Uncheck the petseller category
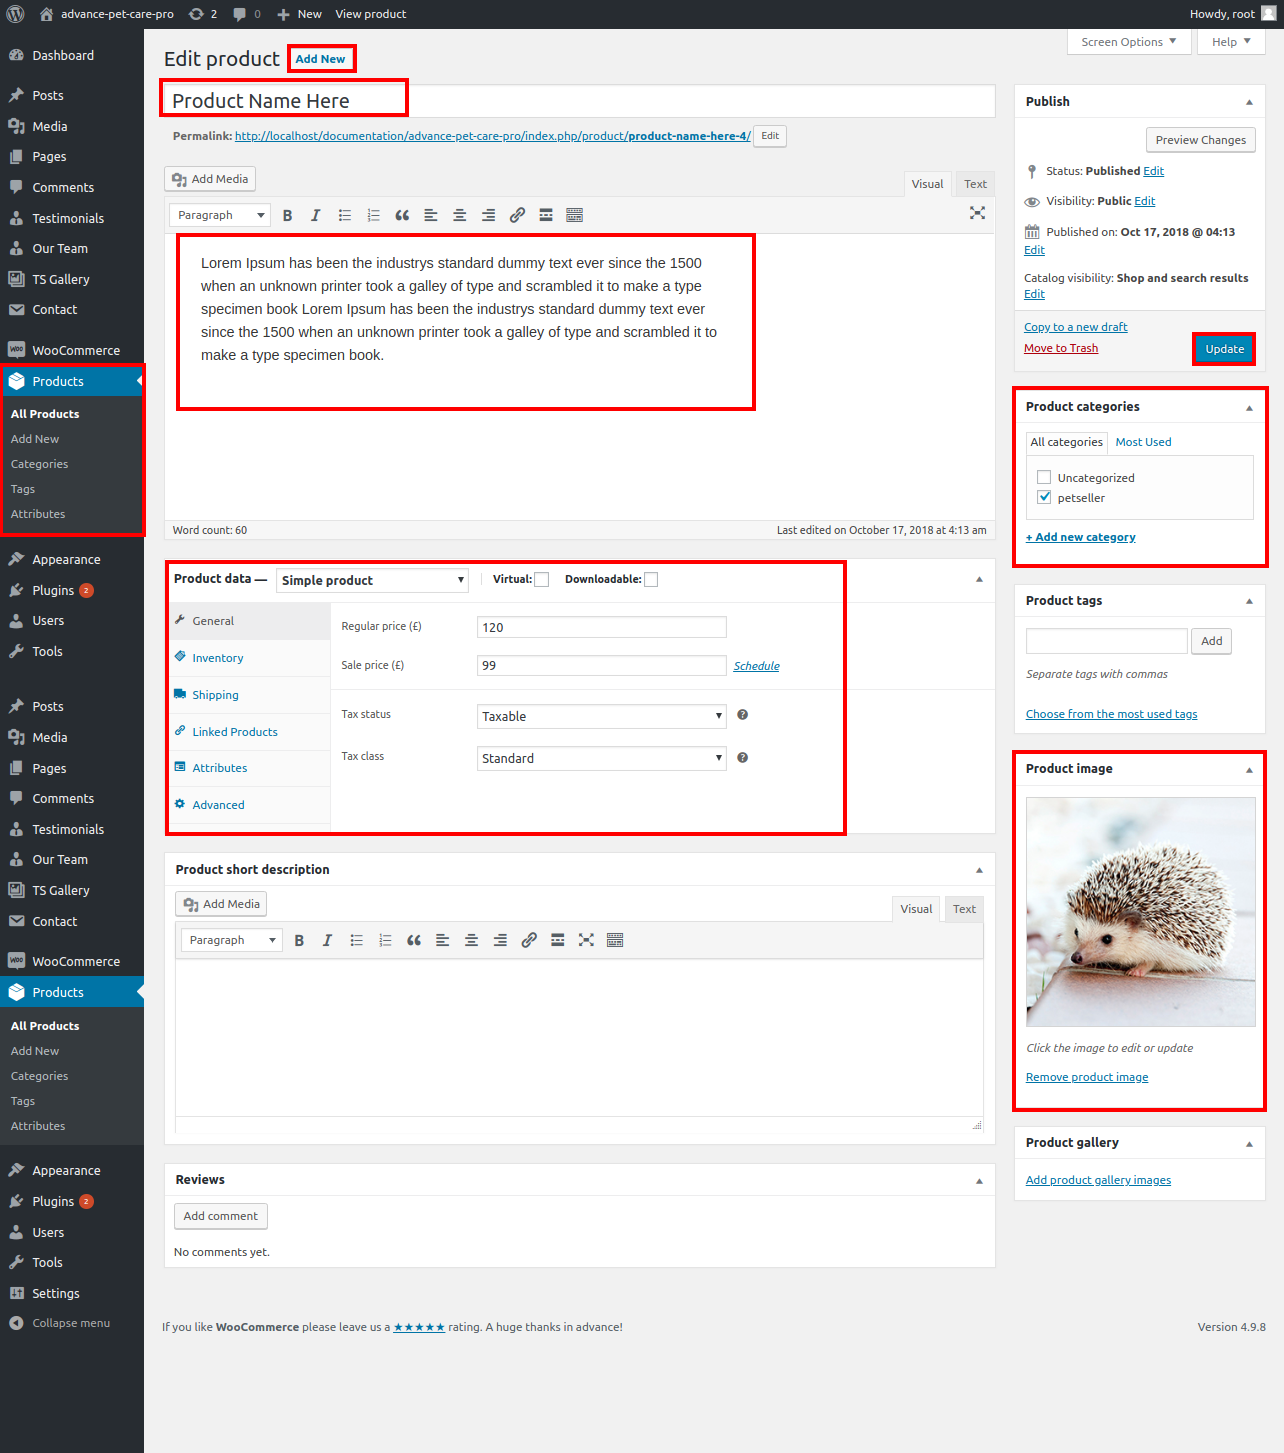1284x1453 pixels. point(1044,498)
